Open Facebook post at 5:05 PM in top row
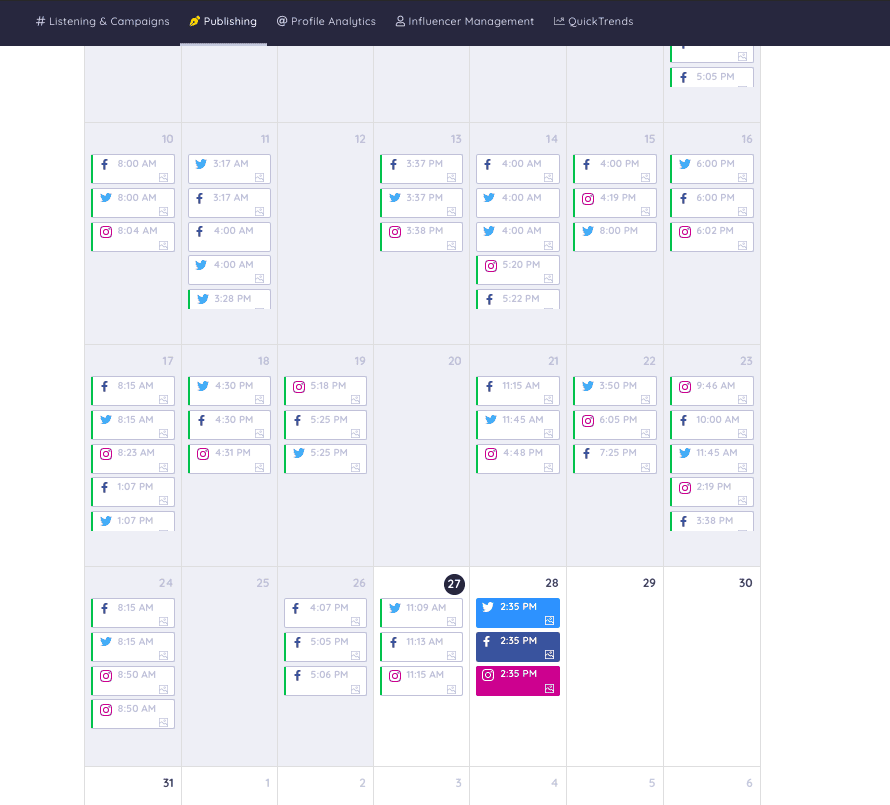This screenshot has width=890, height=805. [x=712, y=77]
